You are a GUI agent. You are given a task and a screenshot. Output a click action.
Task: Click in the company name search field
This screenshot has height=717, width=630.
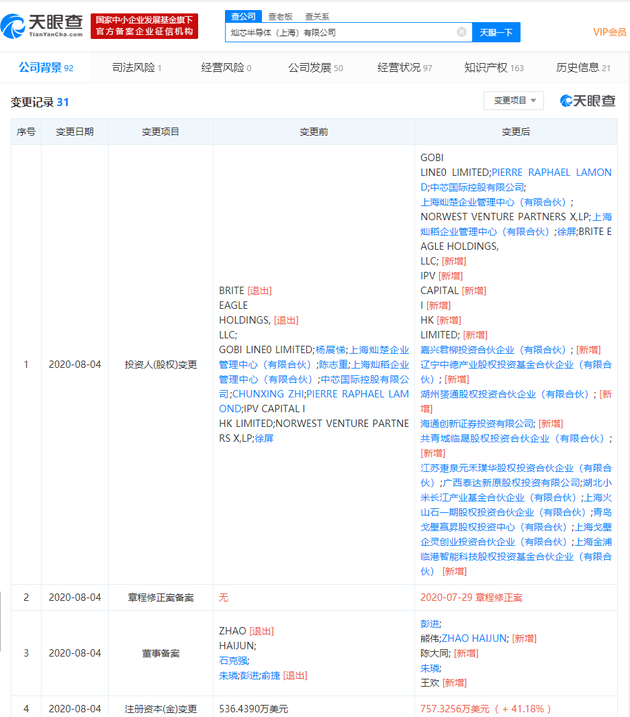click(341, 32)
